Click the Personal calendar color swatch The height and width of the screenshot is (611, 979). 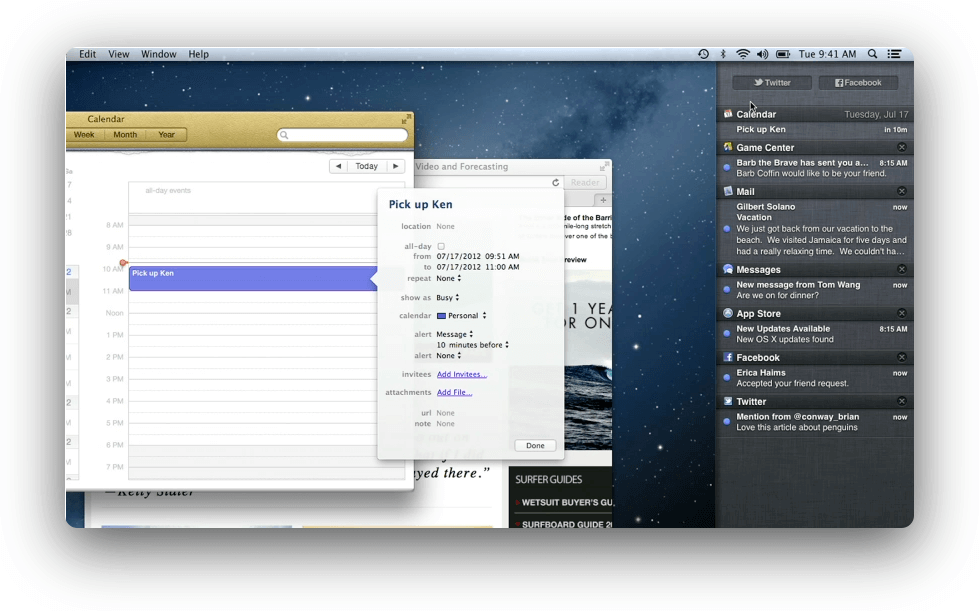pos(441,316)
